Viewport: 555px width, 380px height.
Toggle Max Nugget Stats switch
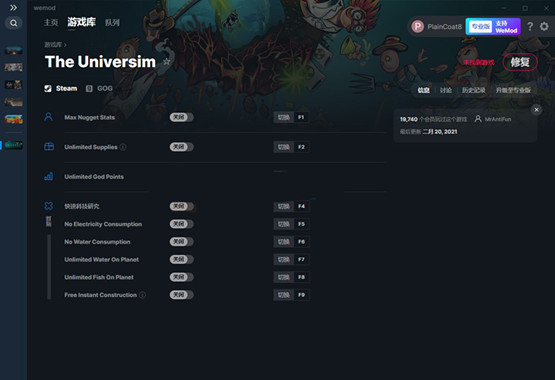[181, 117]
